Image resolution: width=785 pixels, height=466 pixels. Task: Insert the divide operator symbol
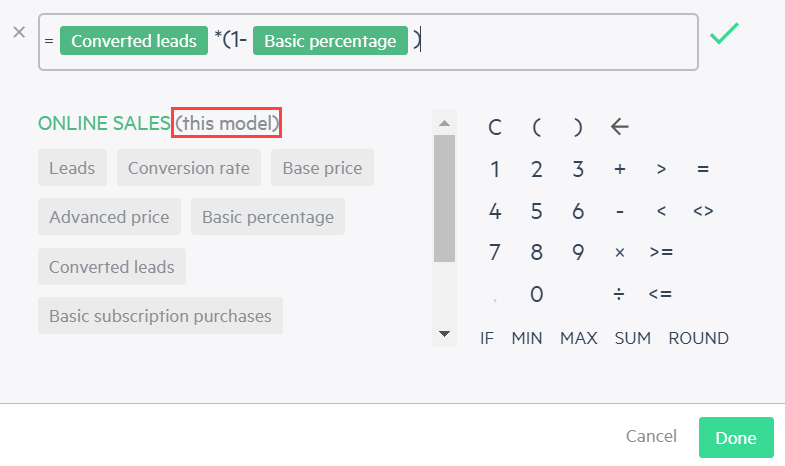click(619, 294)
